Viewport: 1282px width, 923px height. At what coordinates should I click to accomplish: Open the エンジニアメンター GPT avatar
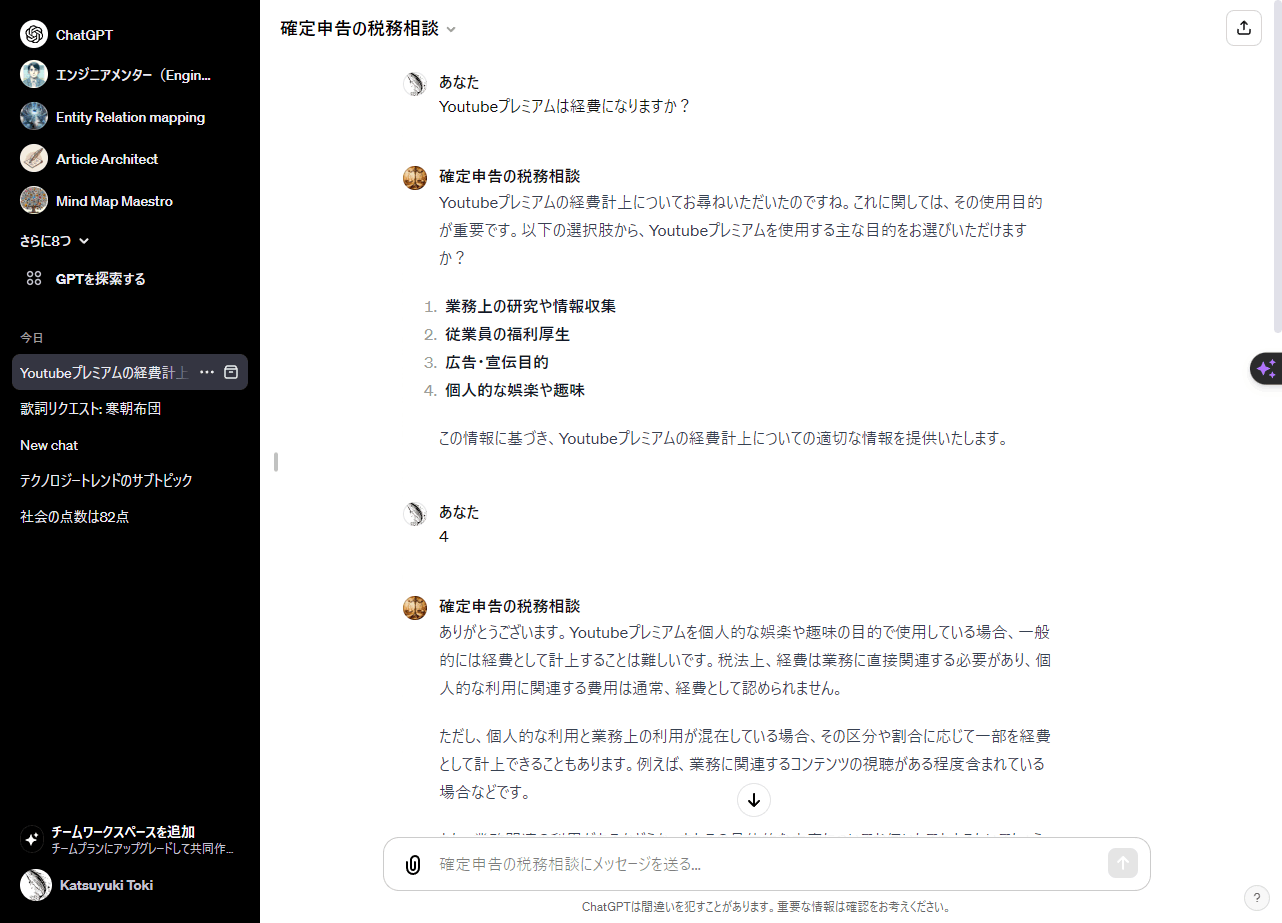click(x=34, y=75)
